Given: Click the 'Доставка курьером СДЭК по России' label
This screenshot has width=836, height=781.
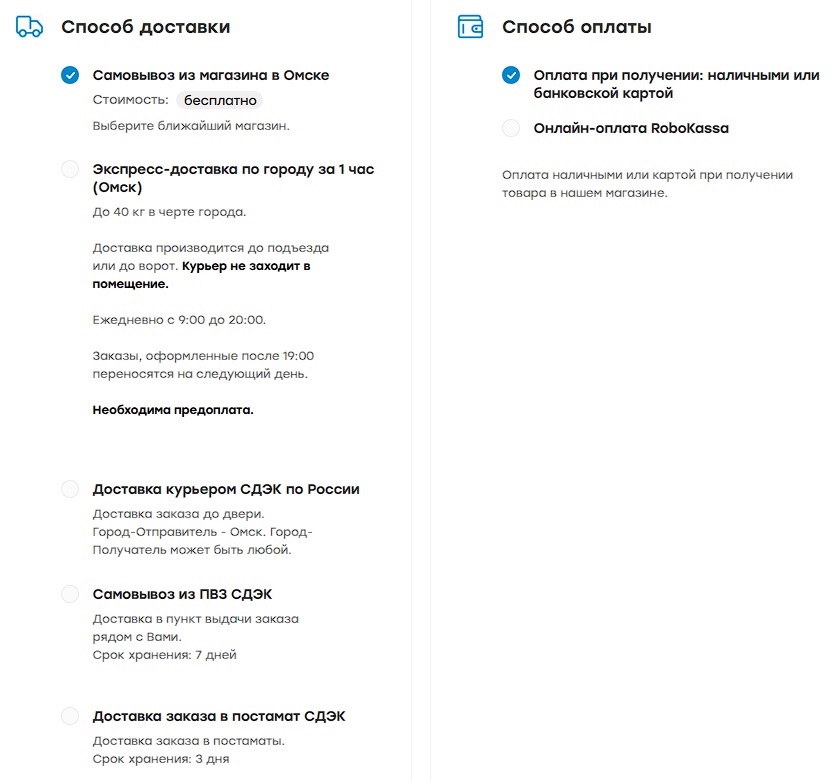Looking at the screenshot, I should pos(226,489).
